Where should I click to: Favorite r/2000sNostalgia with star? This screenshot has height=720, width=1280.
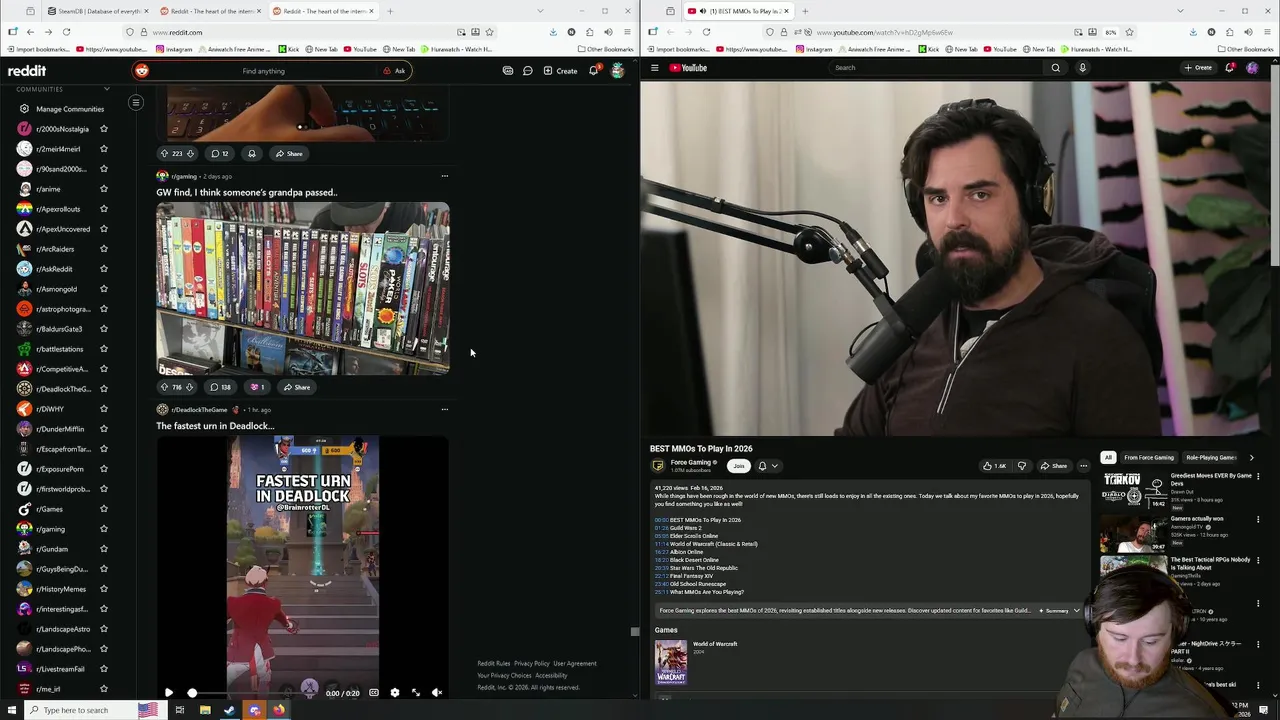(103, 129)
